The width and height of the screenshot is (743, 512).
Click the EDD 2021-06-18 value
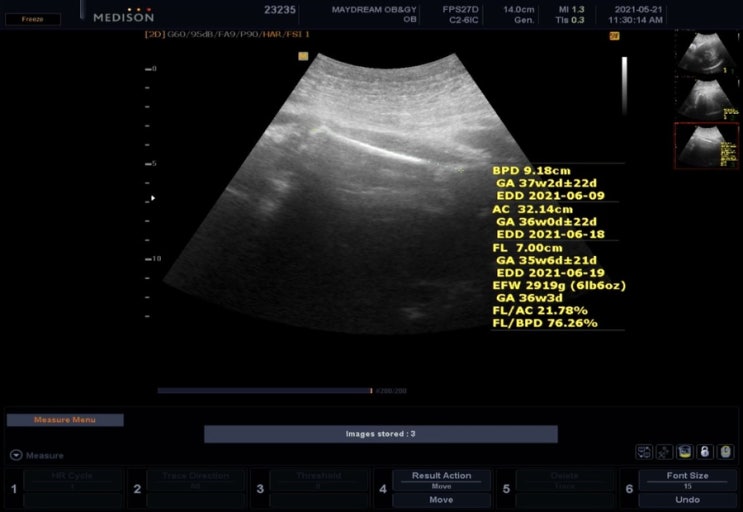click(x=551, y=234)
